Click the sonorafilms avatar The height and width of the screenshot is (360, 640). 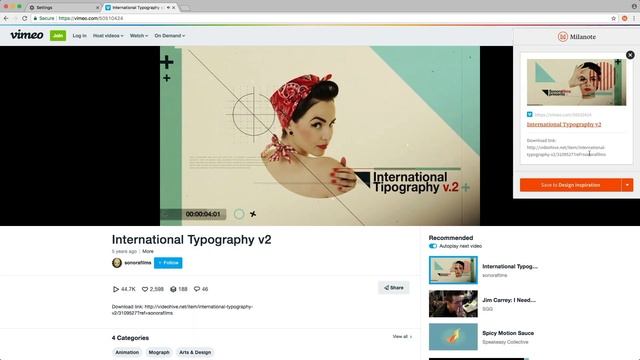pos(117,262)
